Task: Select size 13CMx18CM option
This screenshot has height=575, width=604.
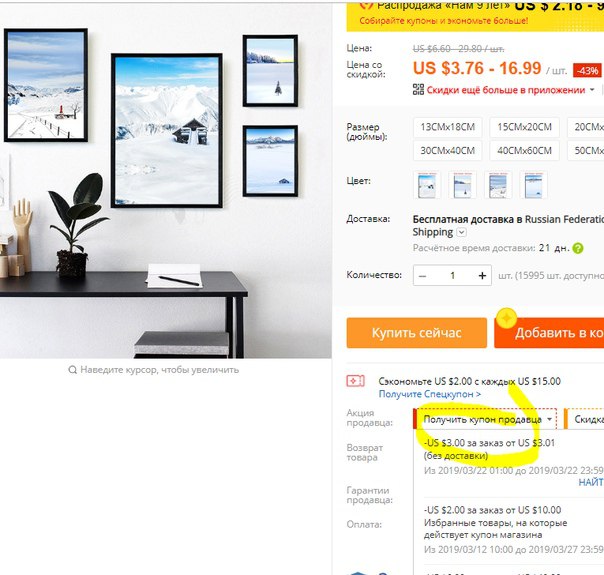Action: [x=448, y=127]
